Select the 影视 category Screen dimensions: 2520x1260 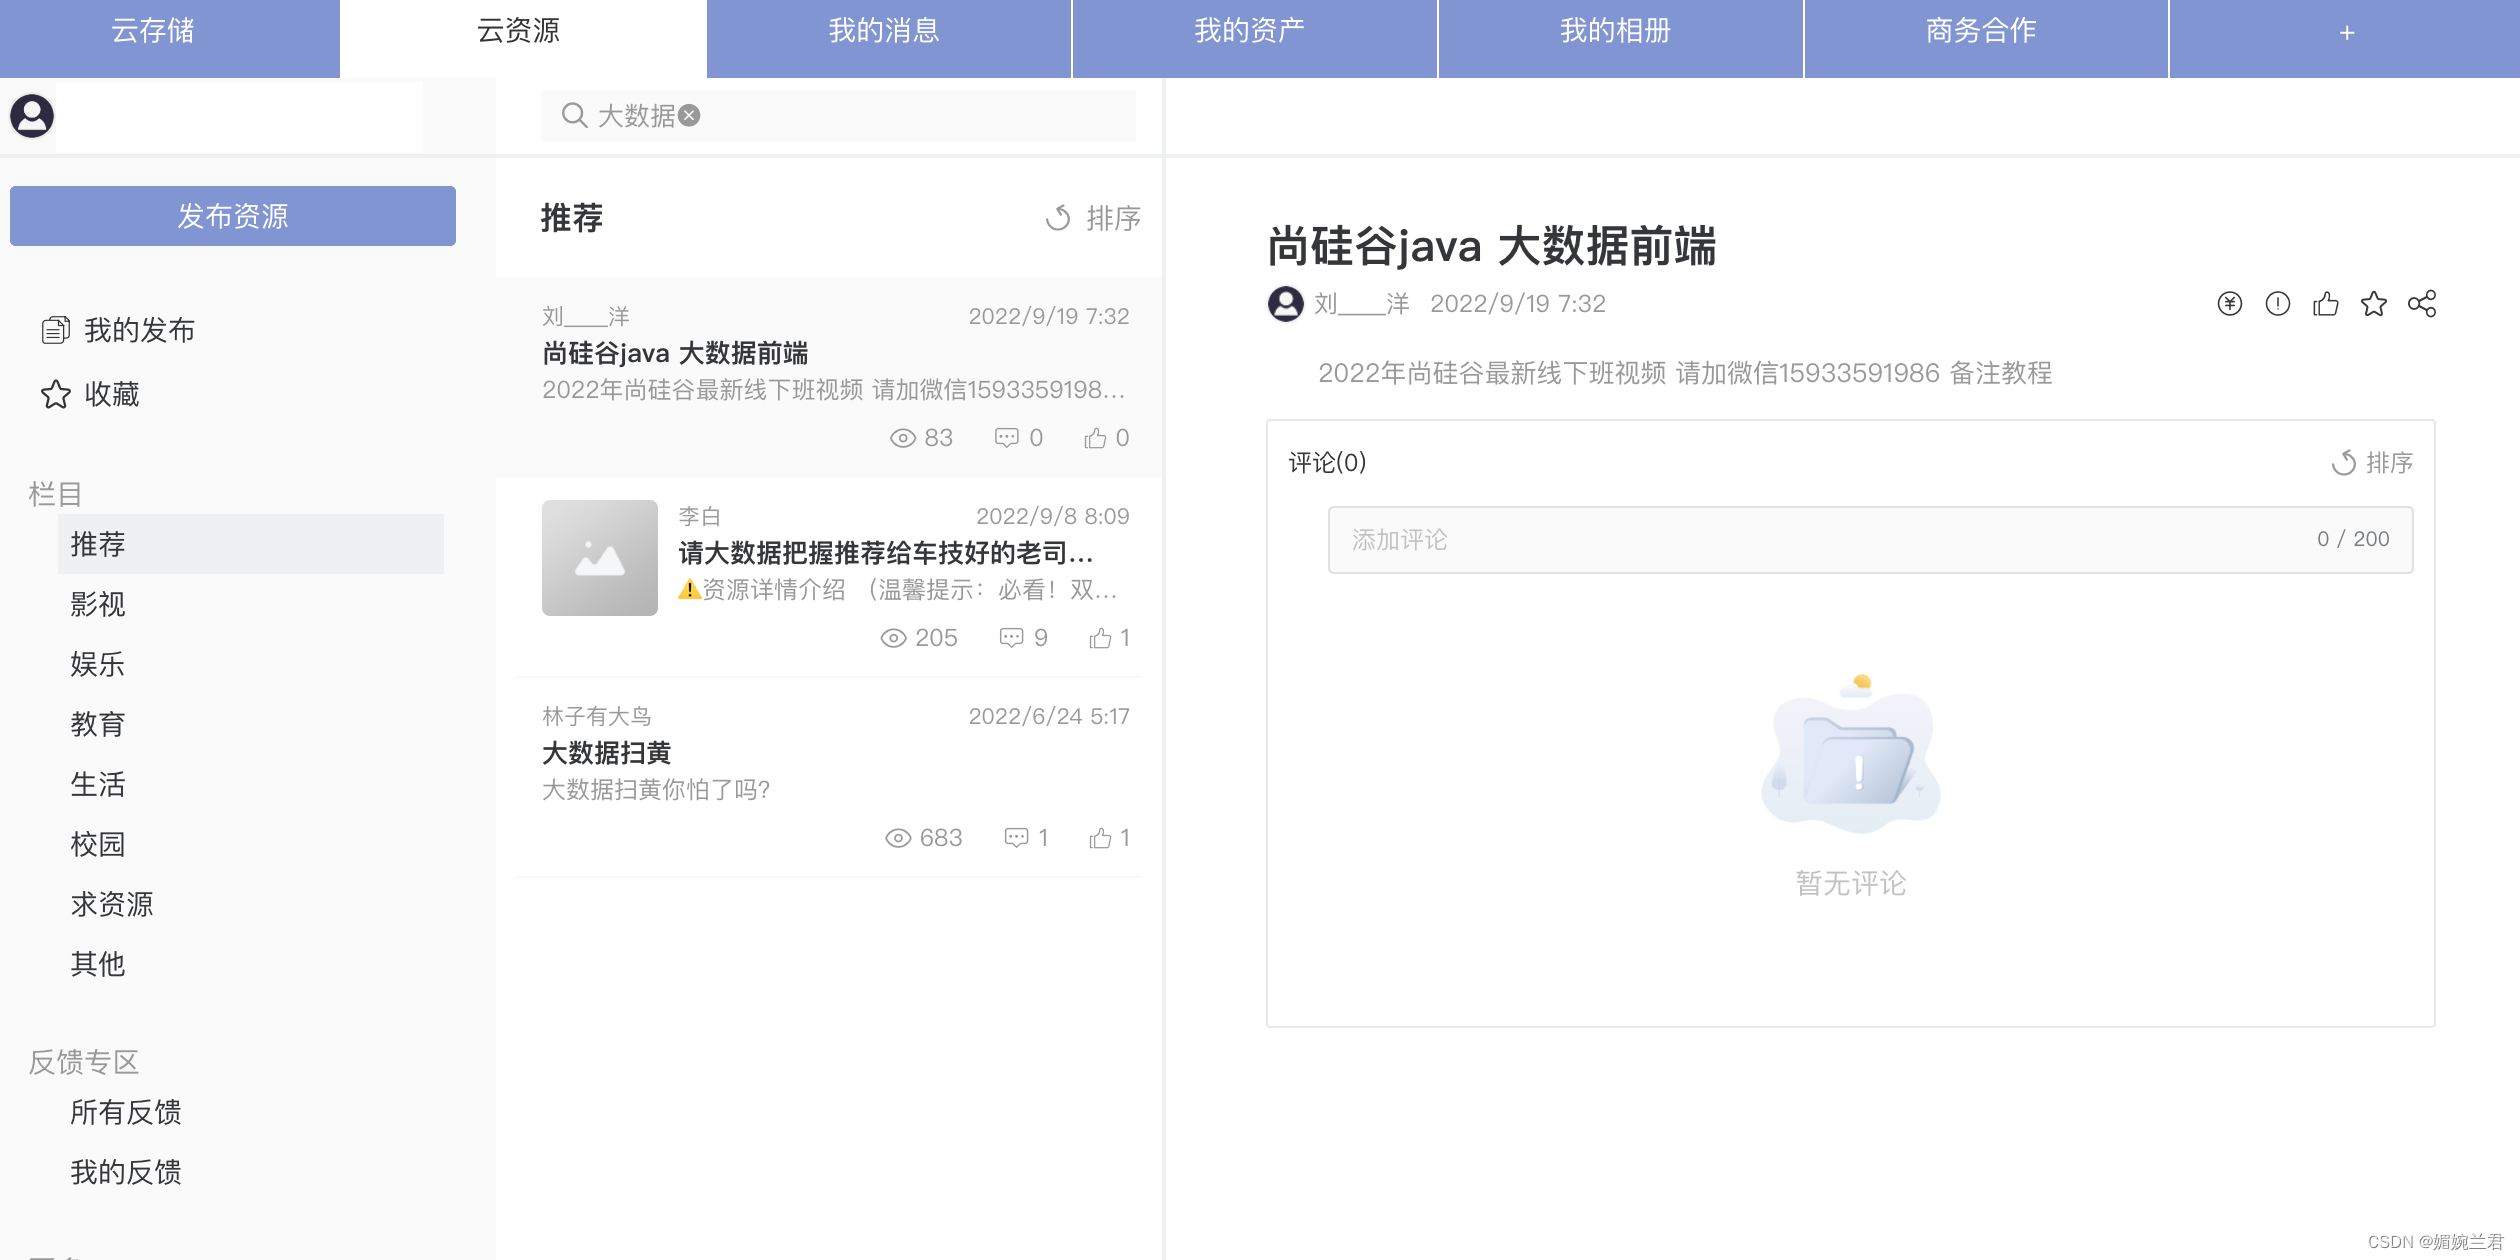(98, 604)
